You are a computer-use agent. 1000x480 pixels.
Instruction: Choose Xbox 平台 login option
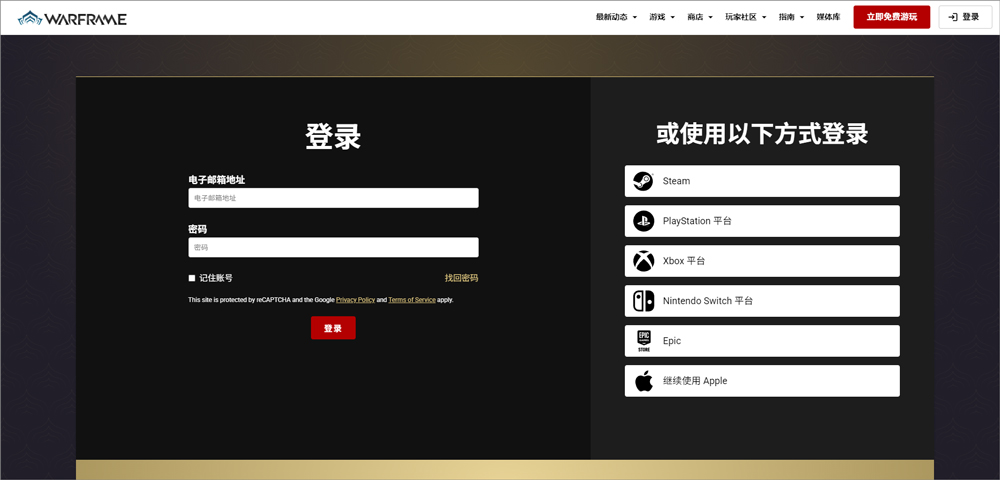[762, 261]
